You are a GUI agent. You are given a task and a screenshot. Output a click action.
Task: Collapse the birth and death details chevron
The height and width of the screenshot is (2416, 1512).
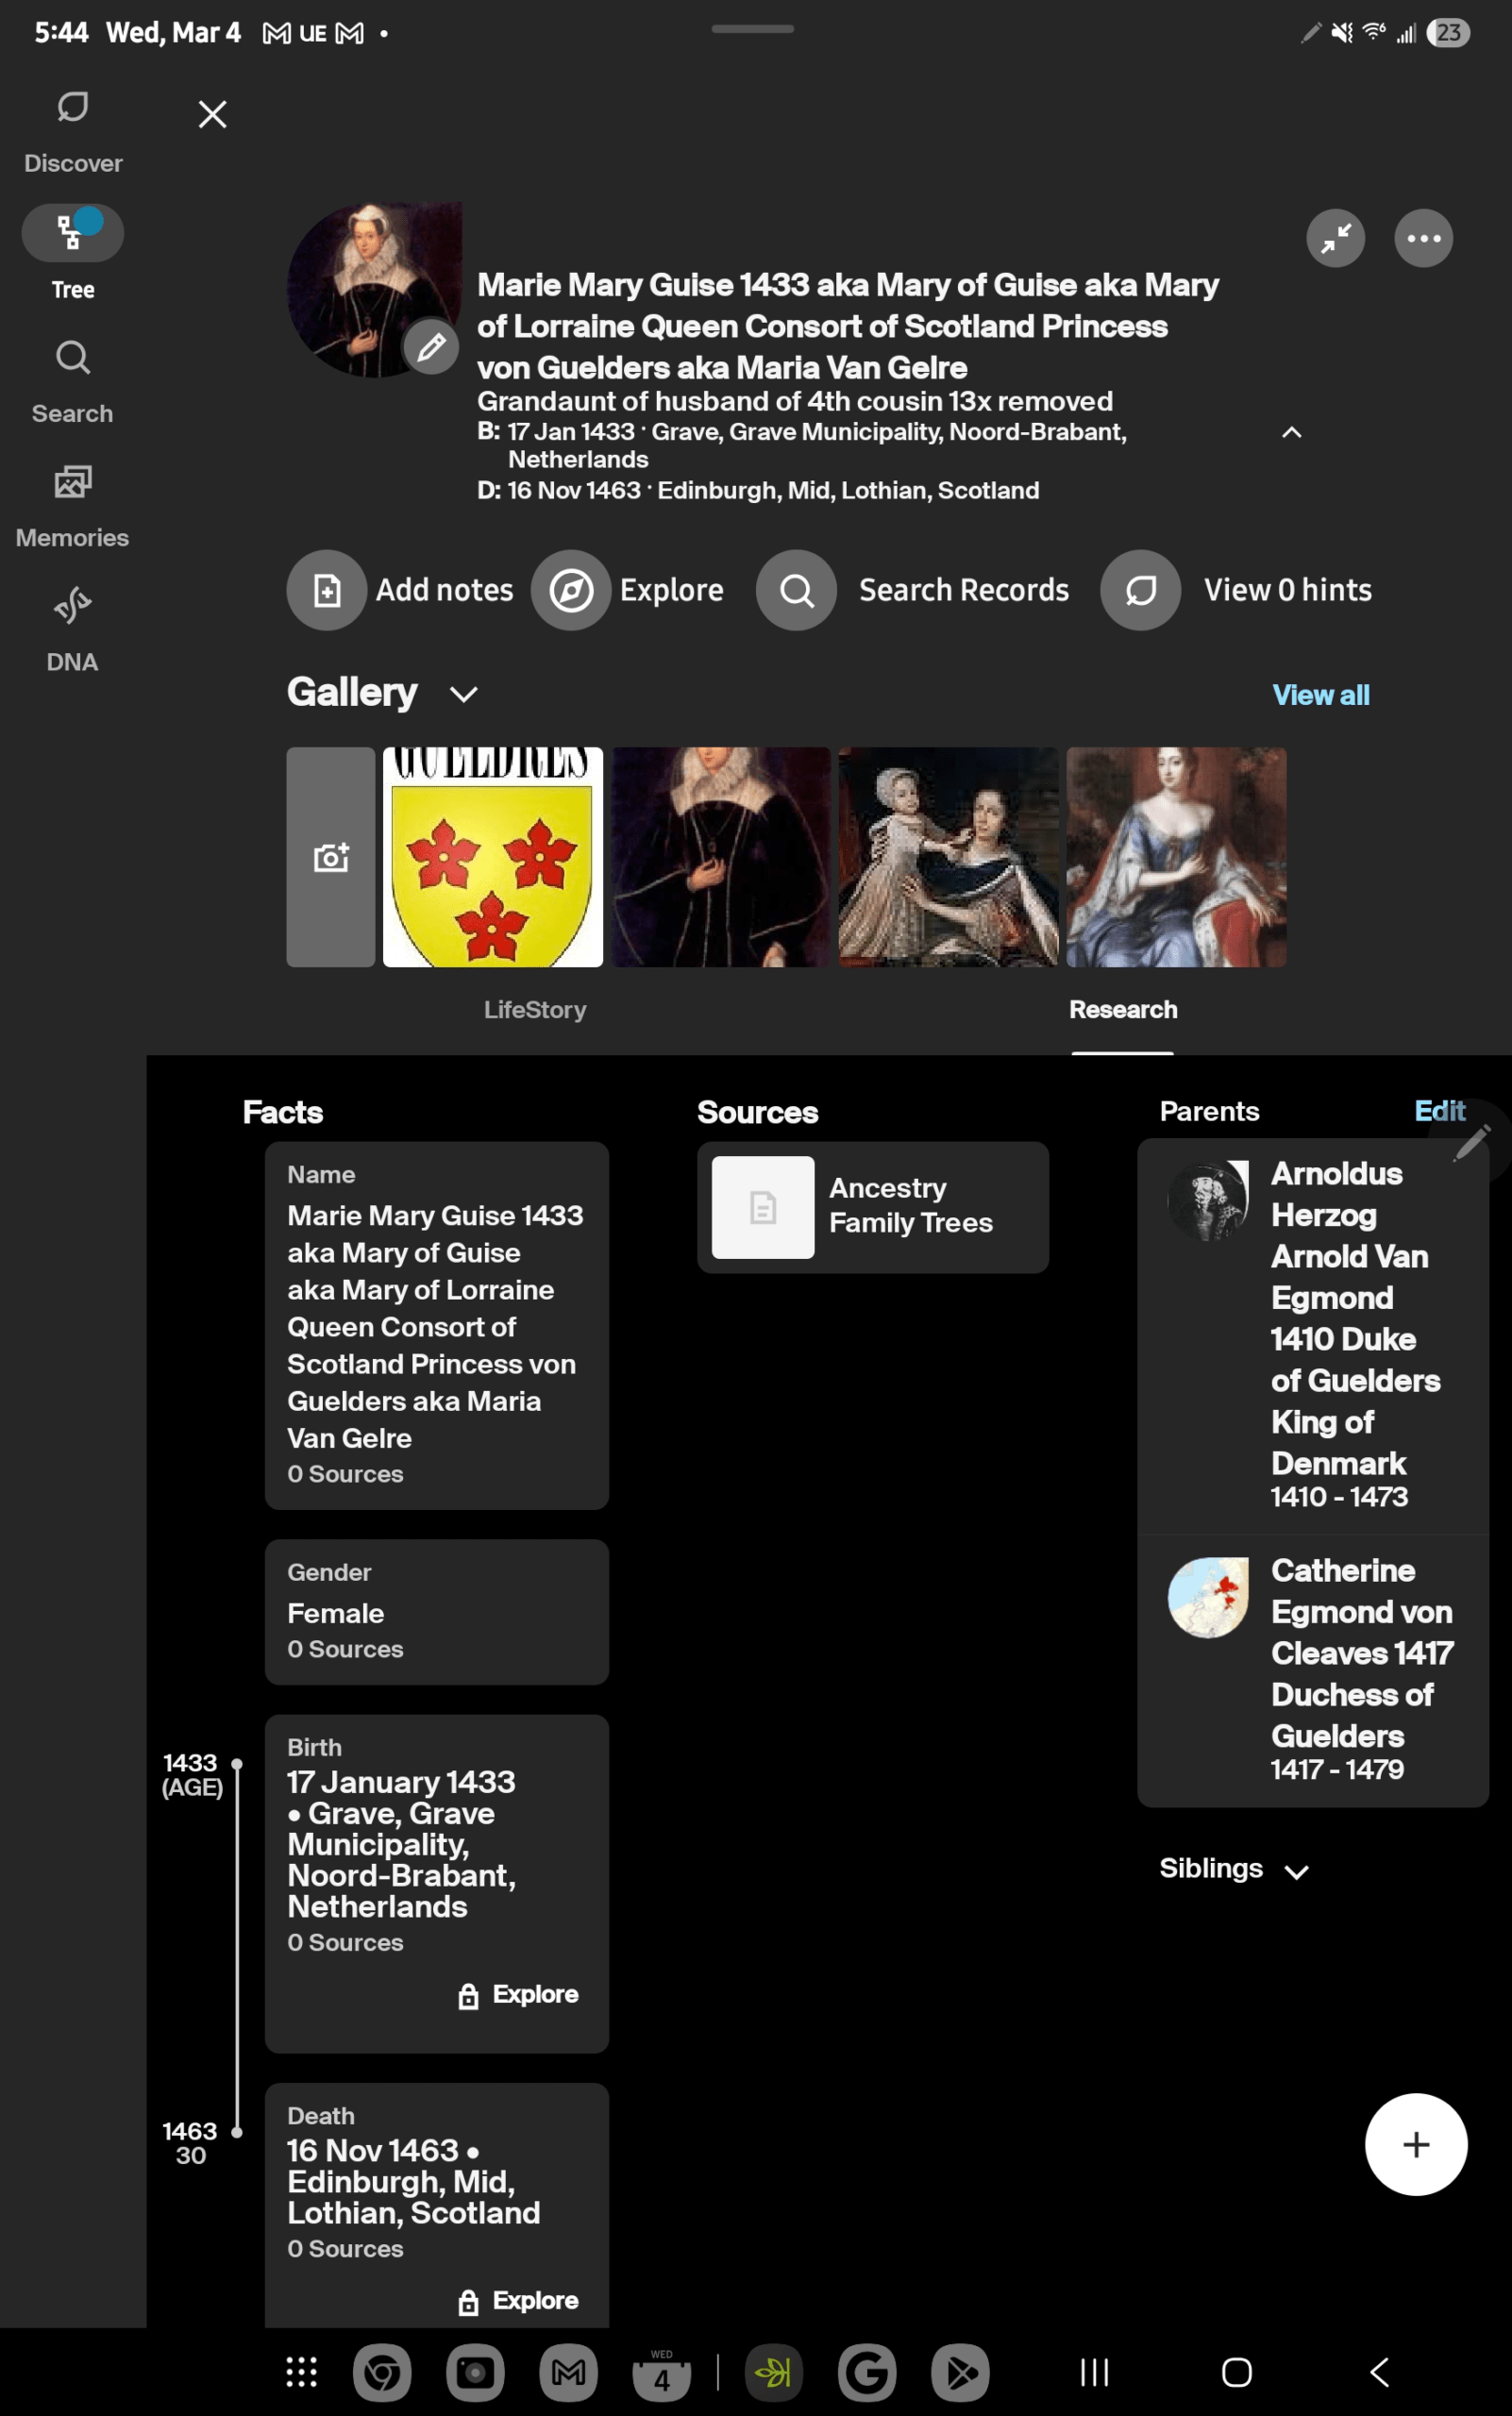pos(1292,433)
